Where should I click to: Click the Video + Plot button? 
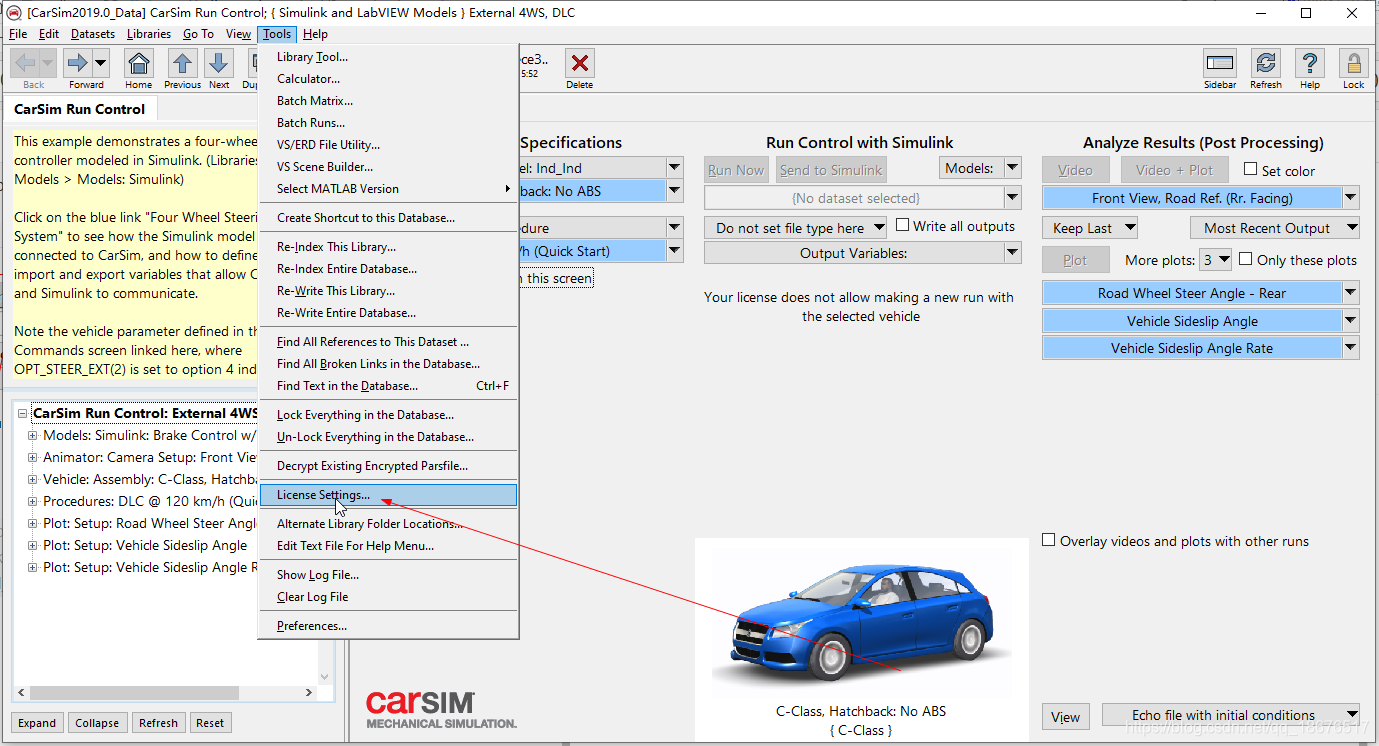point(1174,170)
